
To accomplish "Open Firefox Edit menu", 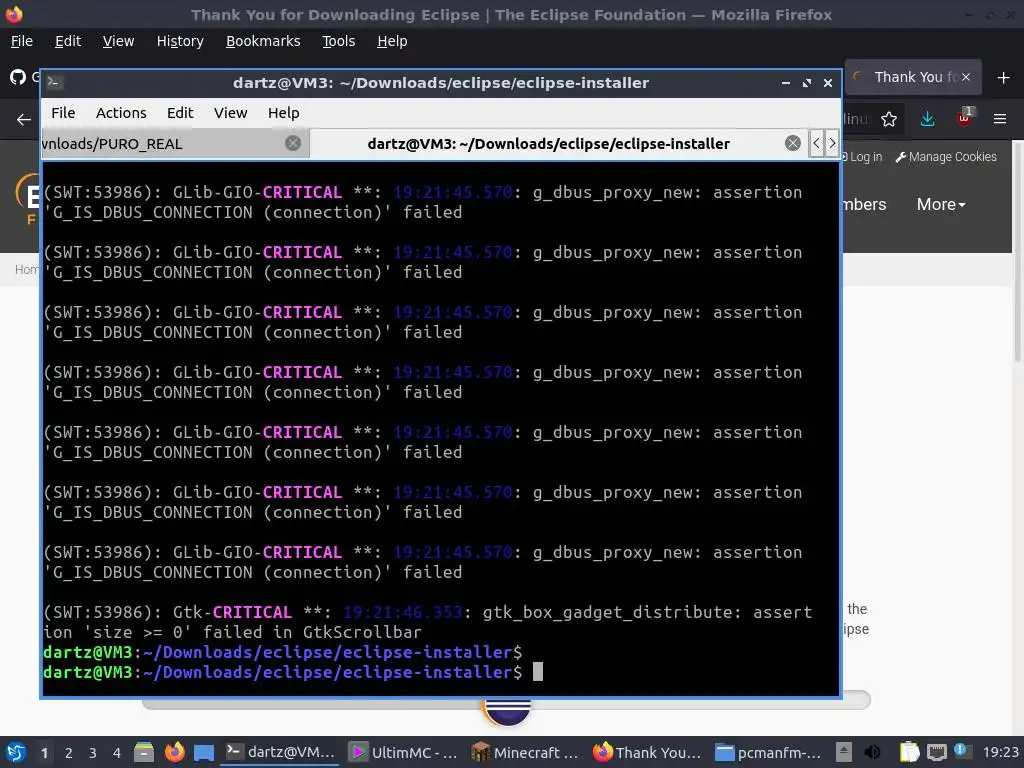I will [68, 41].
